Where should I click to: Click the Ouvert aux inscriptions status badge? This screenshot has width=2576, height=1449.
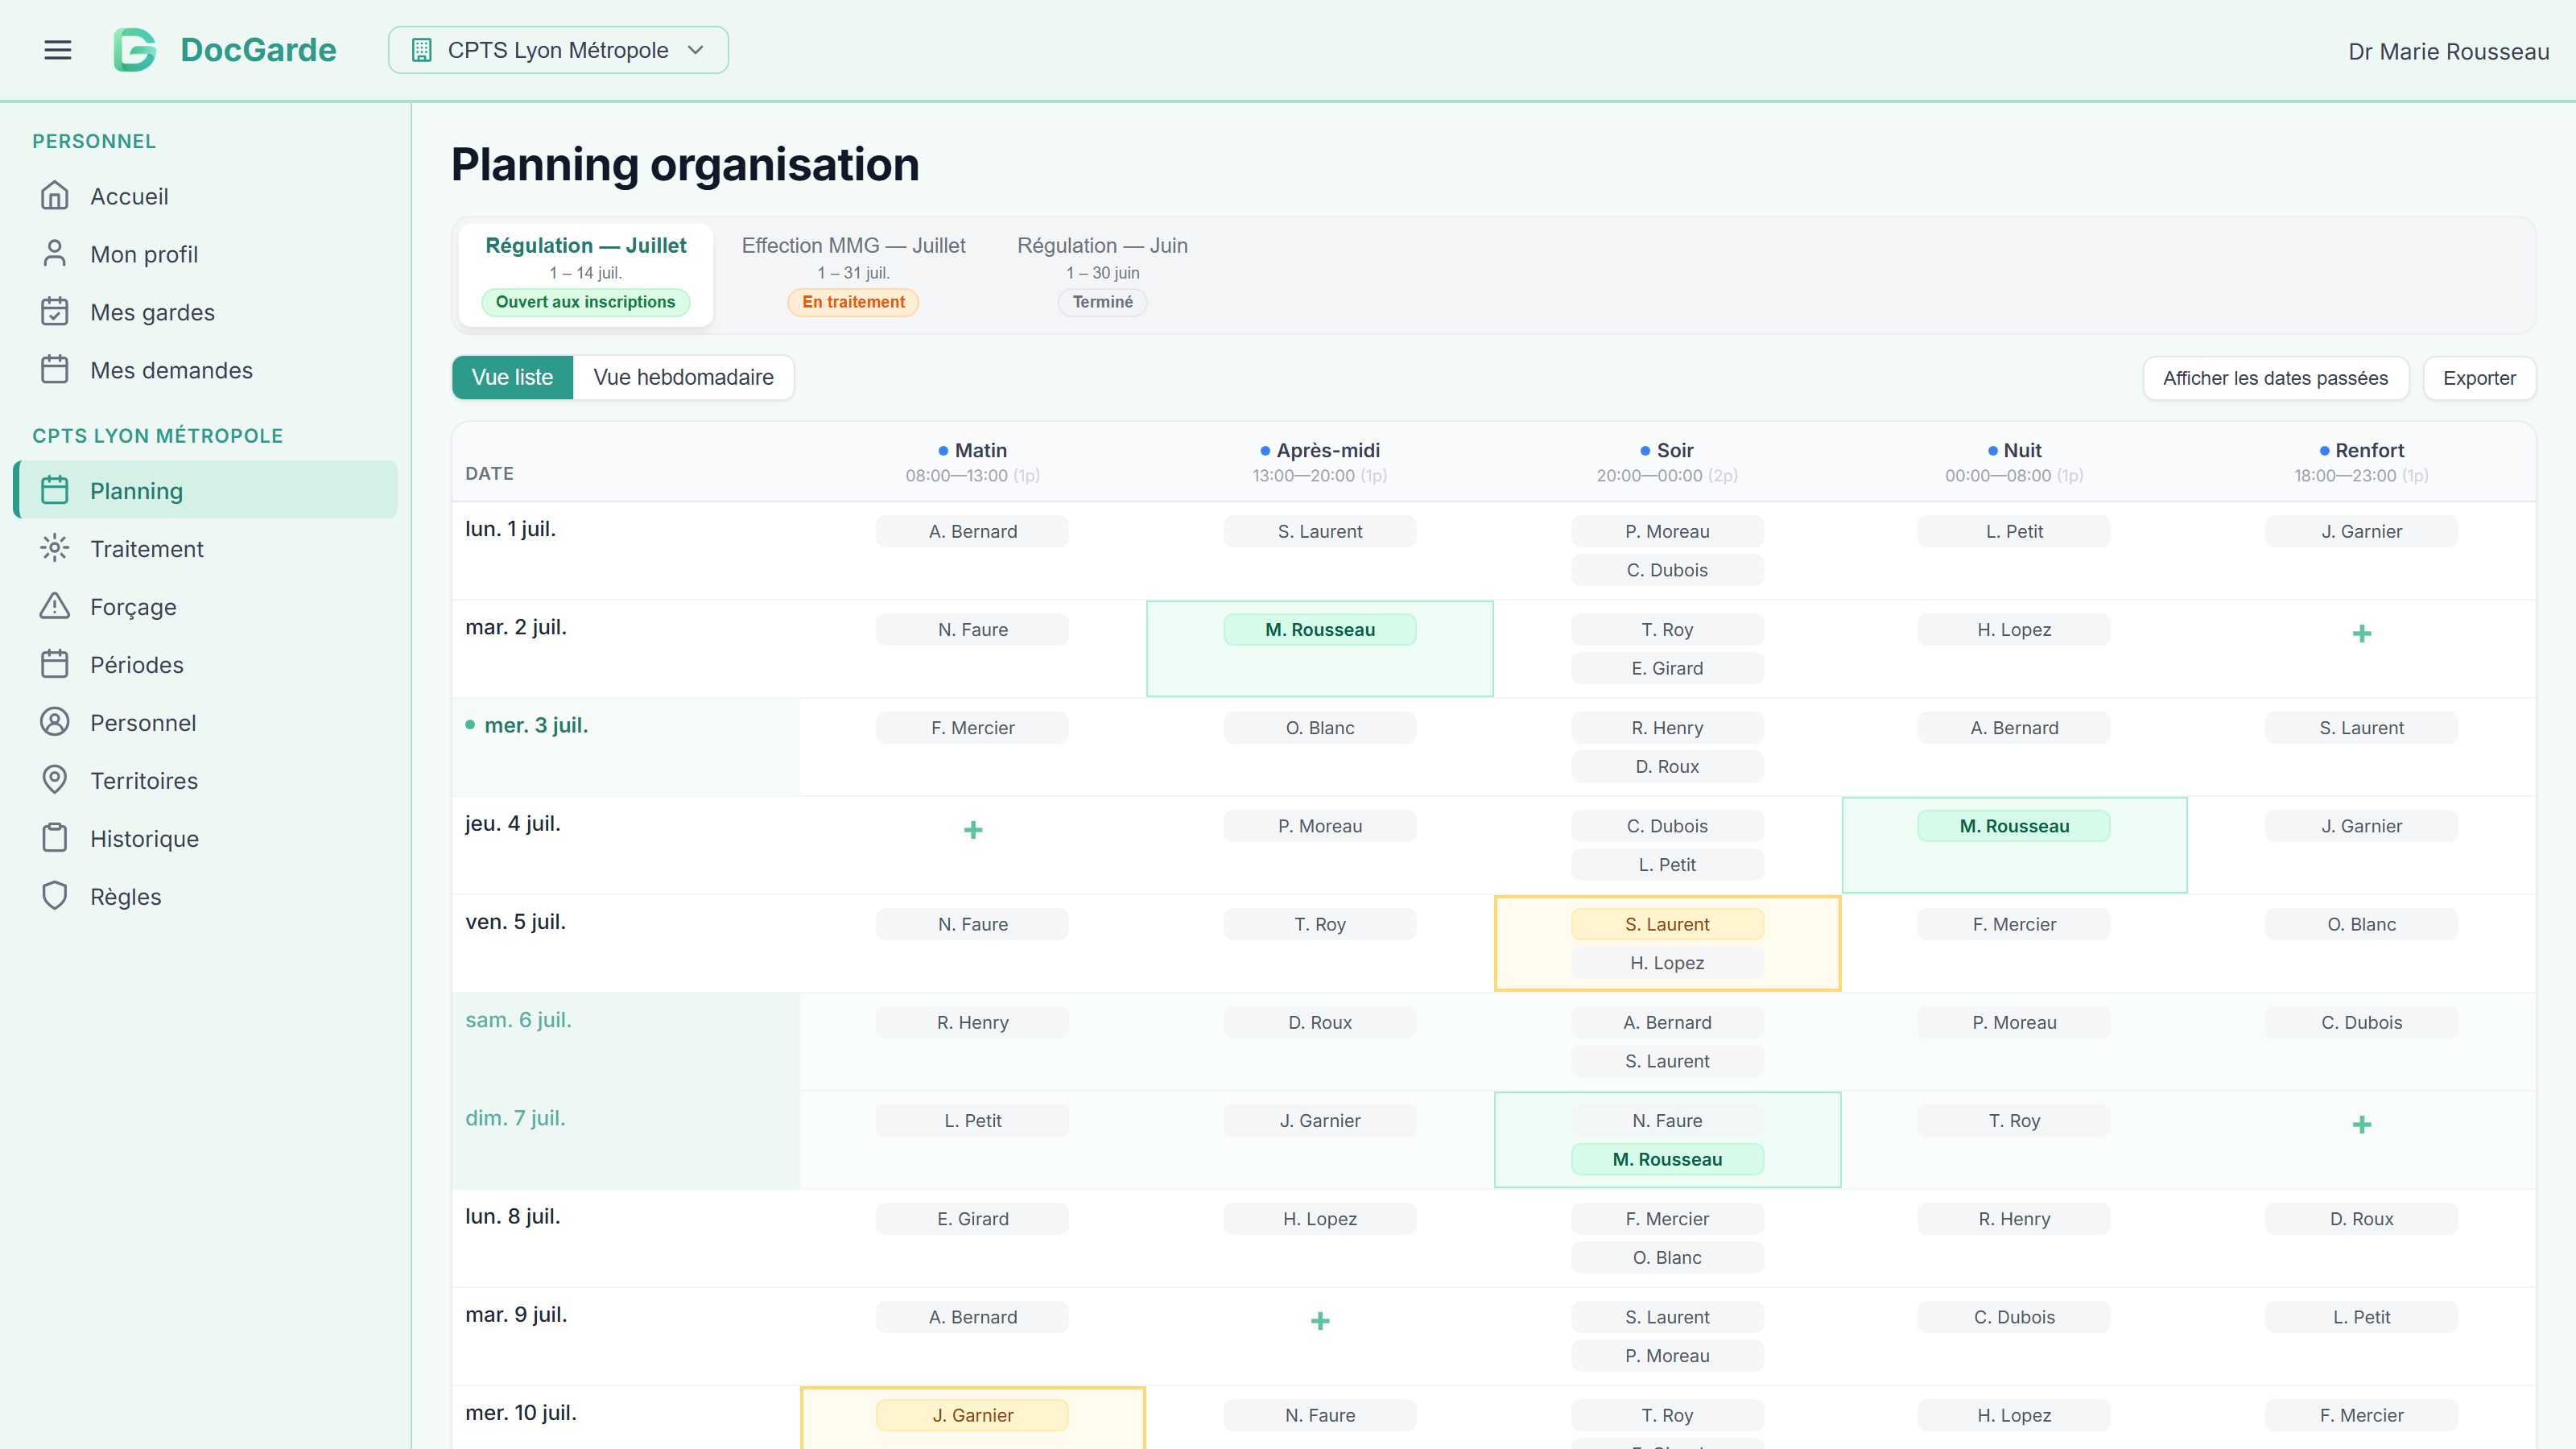tap(585, 302)
